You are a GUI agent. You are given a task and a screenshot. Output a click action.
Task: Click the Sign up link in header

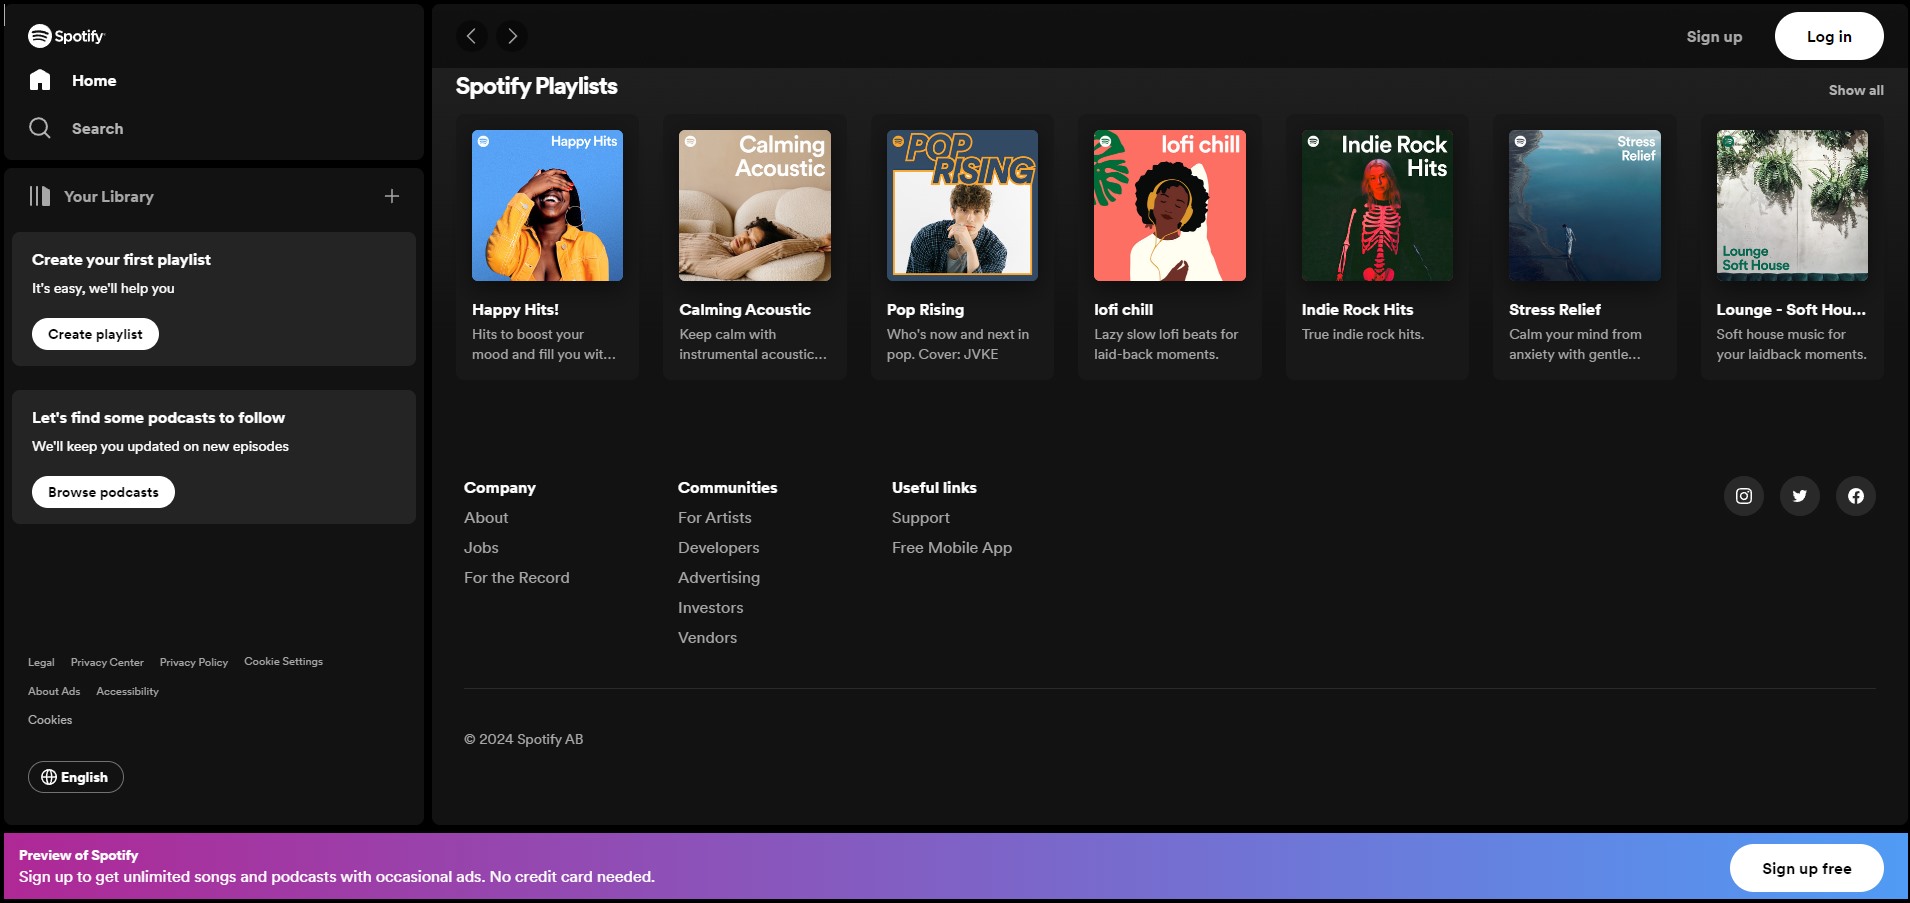pos(1714,36)
